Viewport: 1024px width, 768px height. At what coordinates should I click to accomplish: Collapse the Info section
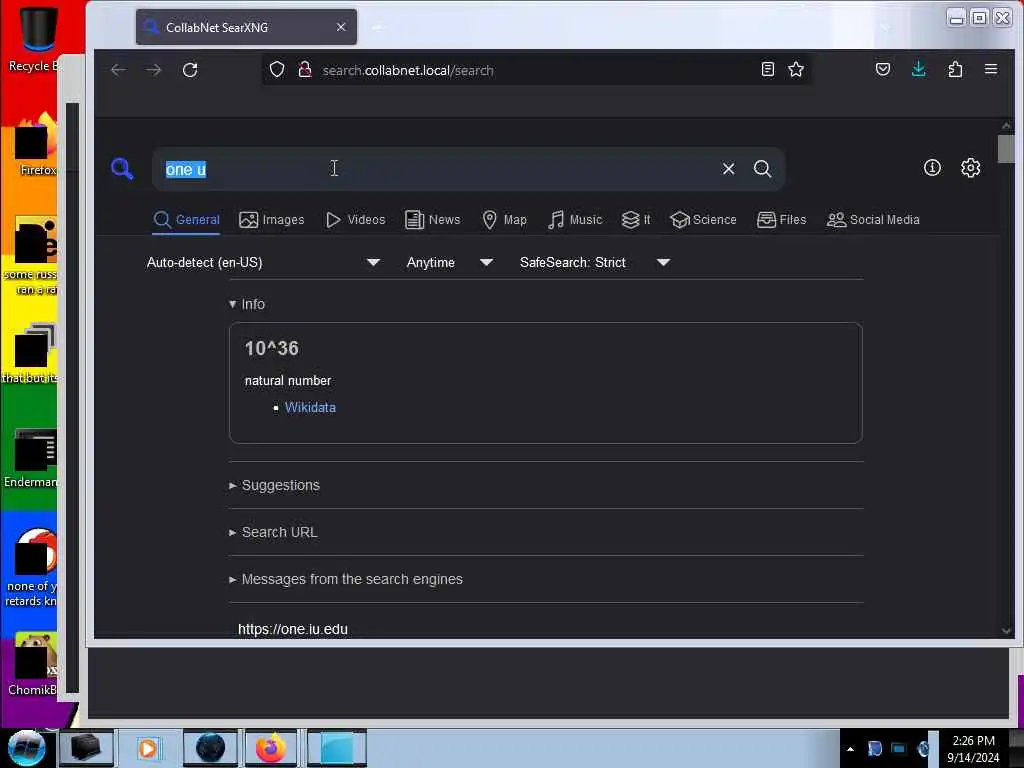247,304
